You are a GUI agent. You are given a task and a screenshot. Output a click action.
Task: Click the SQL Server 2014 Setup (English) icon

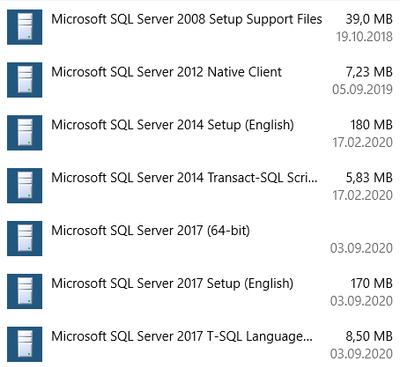tap(25, 133)
